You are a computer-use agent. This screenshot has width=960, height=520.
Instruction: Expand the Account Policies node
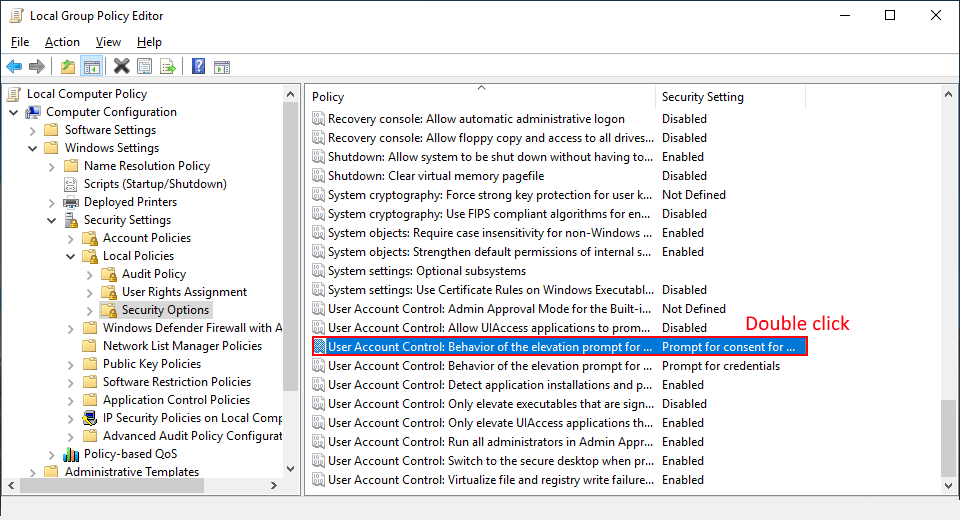coord(70,238)
